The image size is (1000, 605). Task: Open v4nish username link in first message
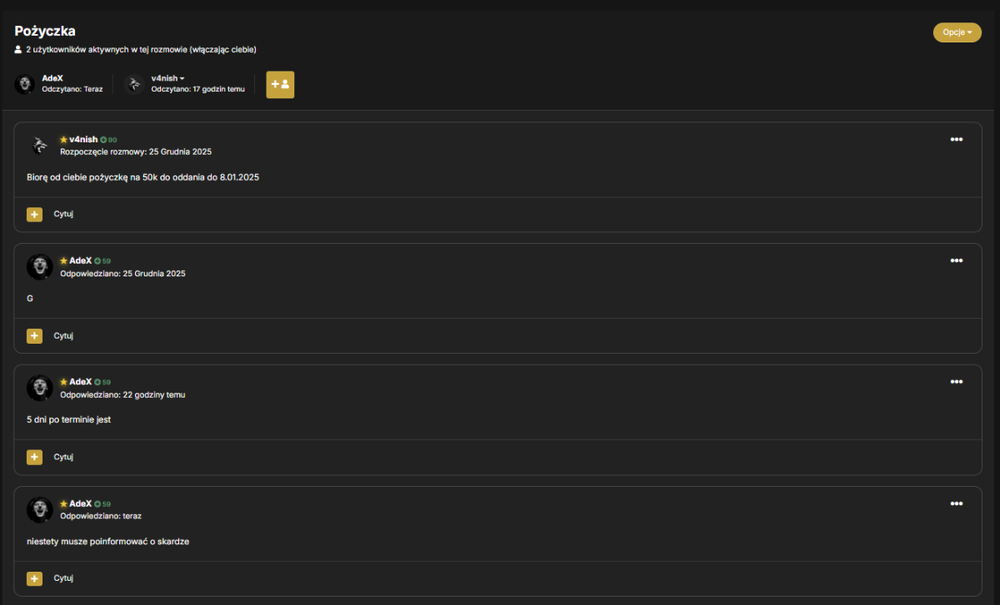pos(84,140)
